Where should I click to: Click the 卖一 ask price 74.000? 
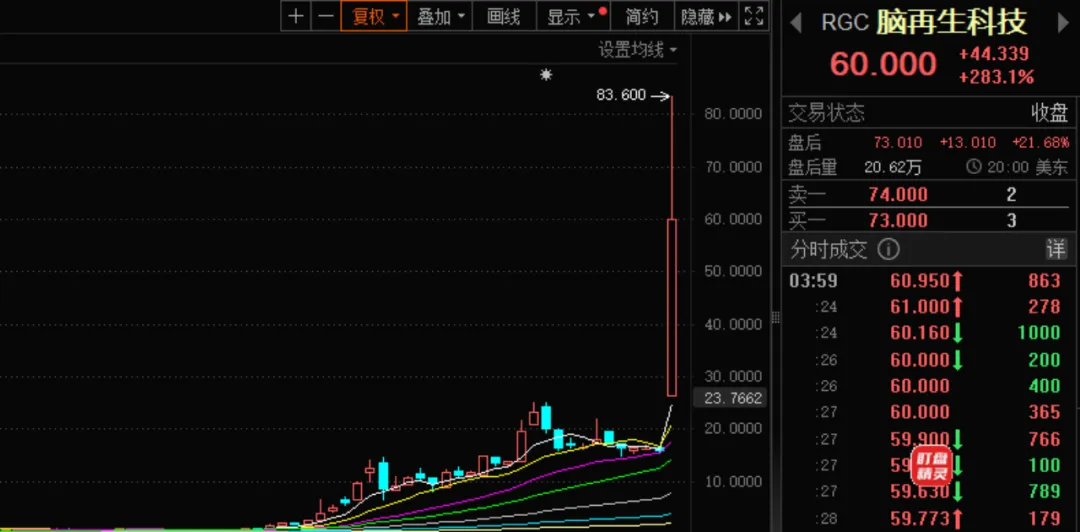coord(898,195)
